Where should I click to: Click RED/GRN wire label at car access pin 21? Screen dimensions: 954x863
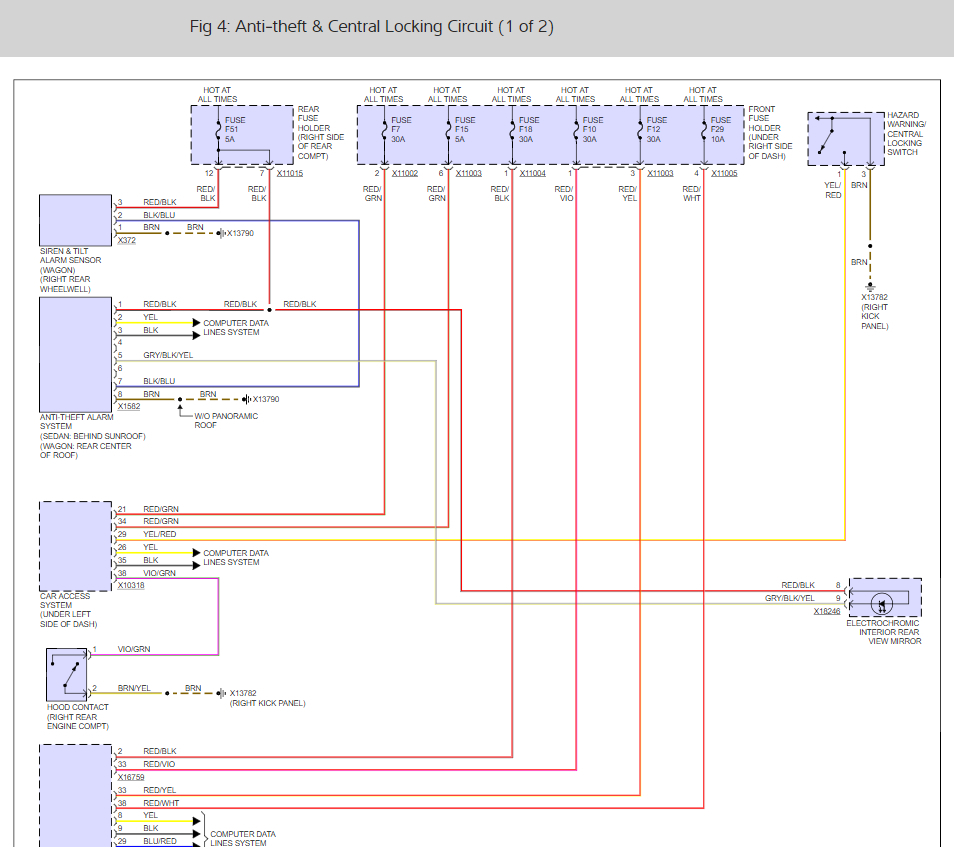(161, 509)
